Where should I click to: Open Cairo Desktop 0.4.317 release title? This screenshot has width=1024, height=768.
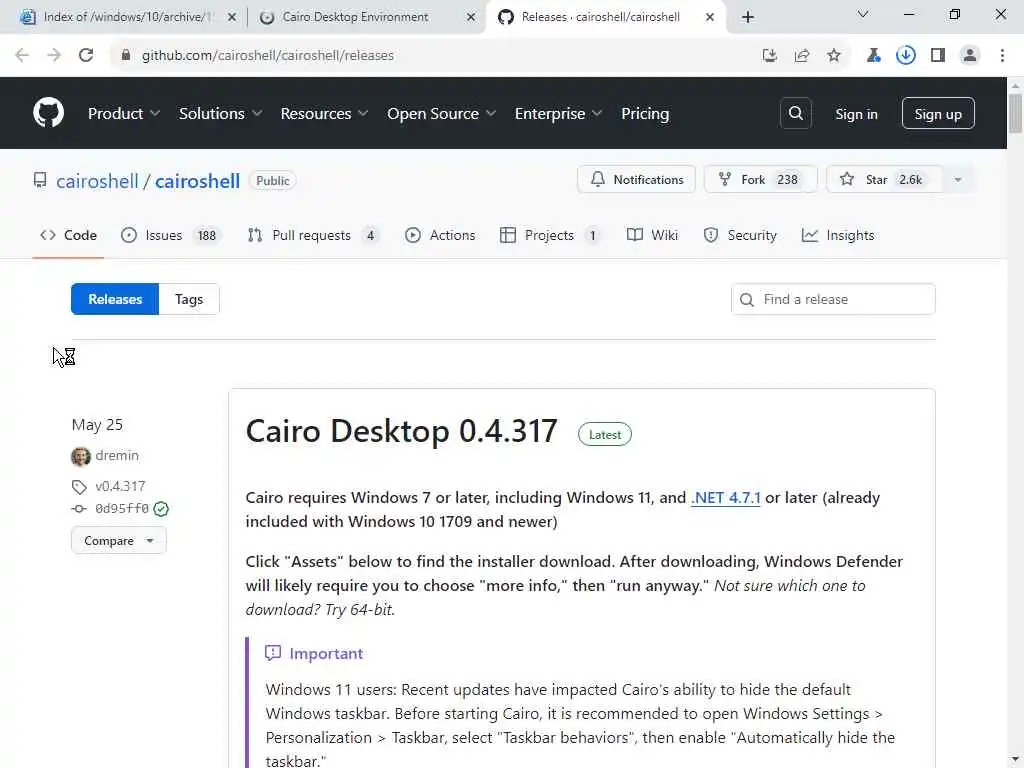[x=402, y=431]
